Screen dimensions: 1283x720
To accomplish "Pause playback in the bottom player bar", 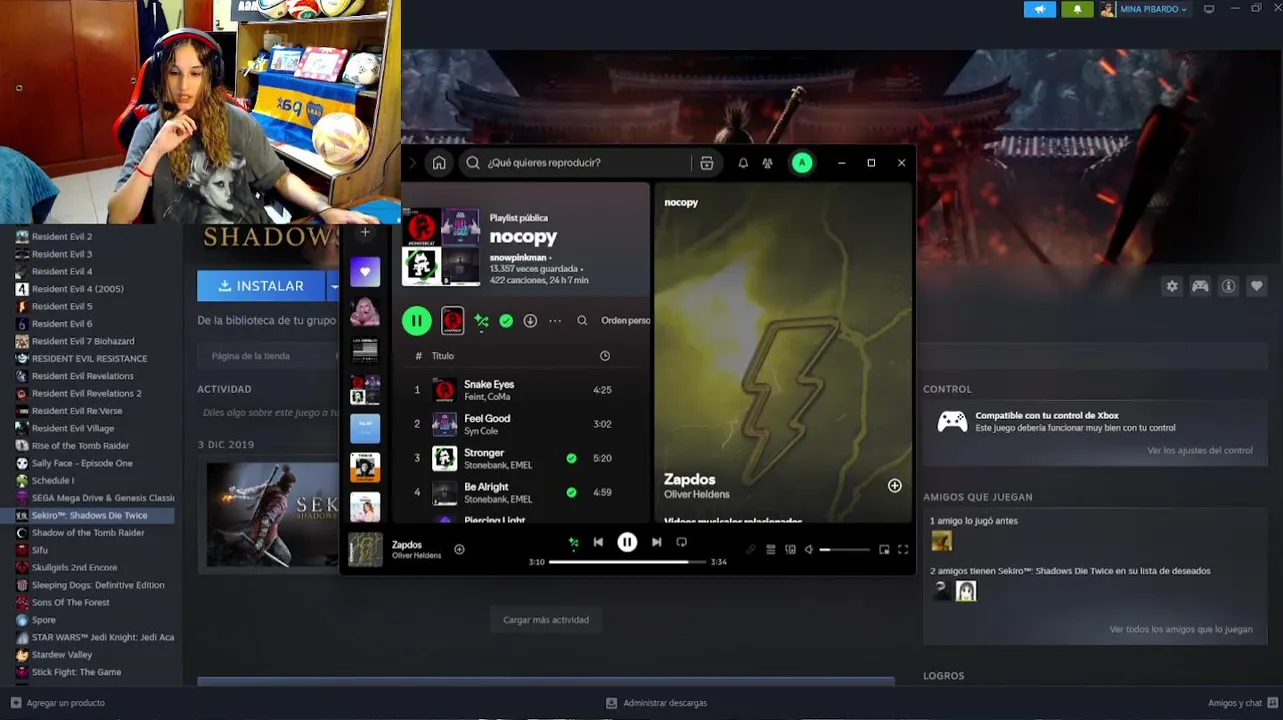I will (627, 542).
